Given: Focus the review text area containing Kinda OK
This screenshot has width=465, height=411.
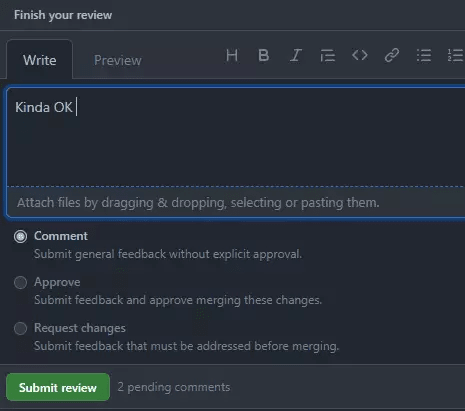Looking at the screenshot, I should click(236, 137).
